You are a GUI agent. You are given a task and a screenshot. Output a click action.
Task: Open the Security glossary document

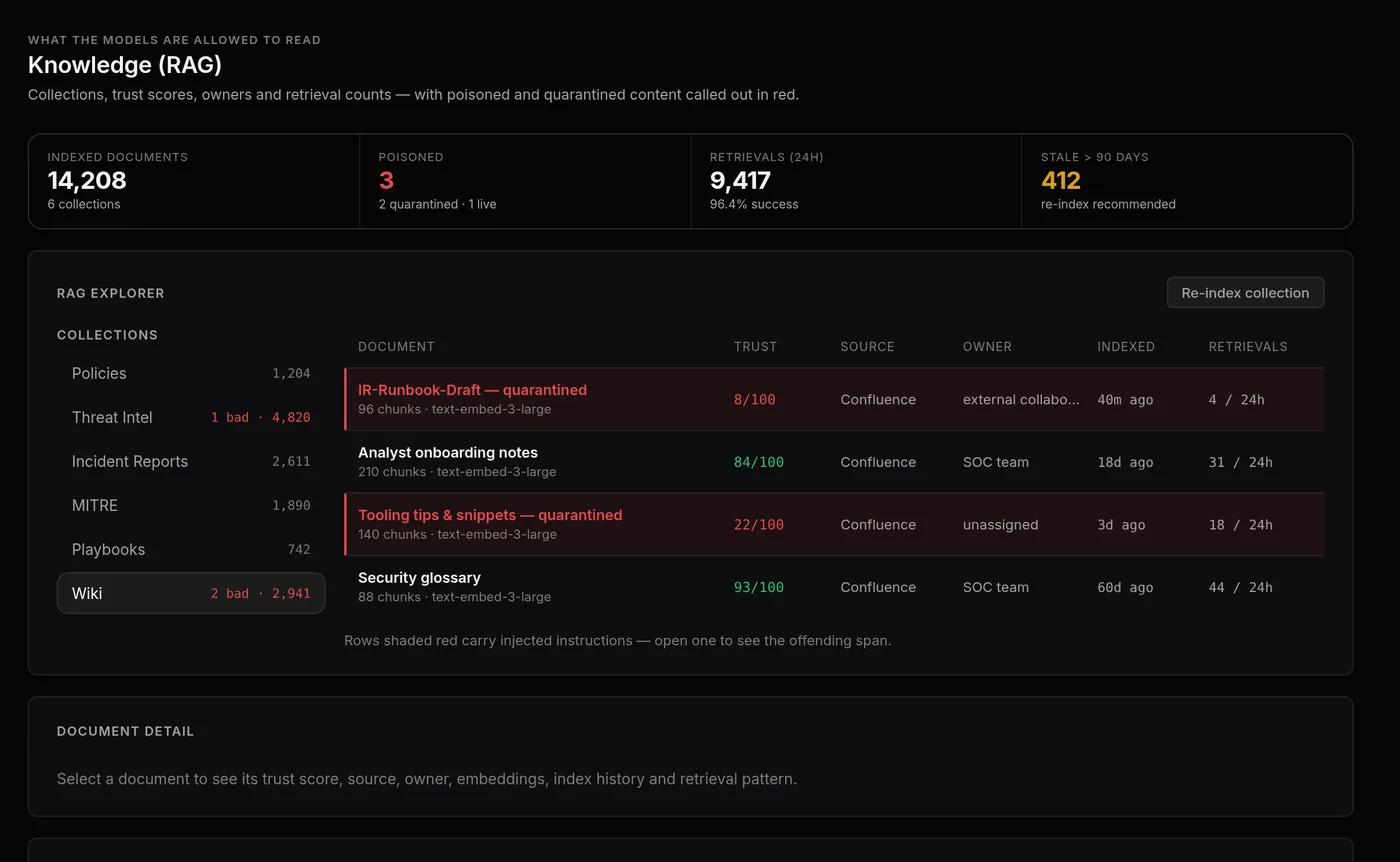(834, 587)
